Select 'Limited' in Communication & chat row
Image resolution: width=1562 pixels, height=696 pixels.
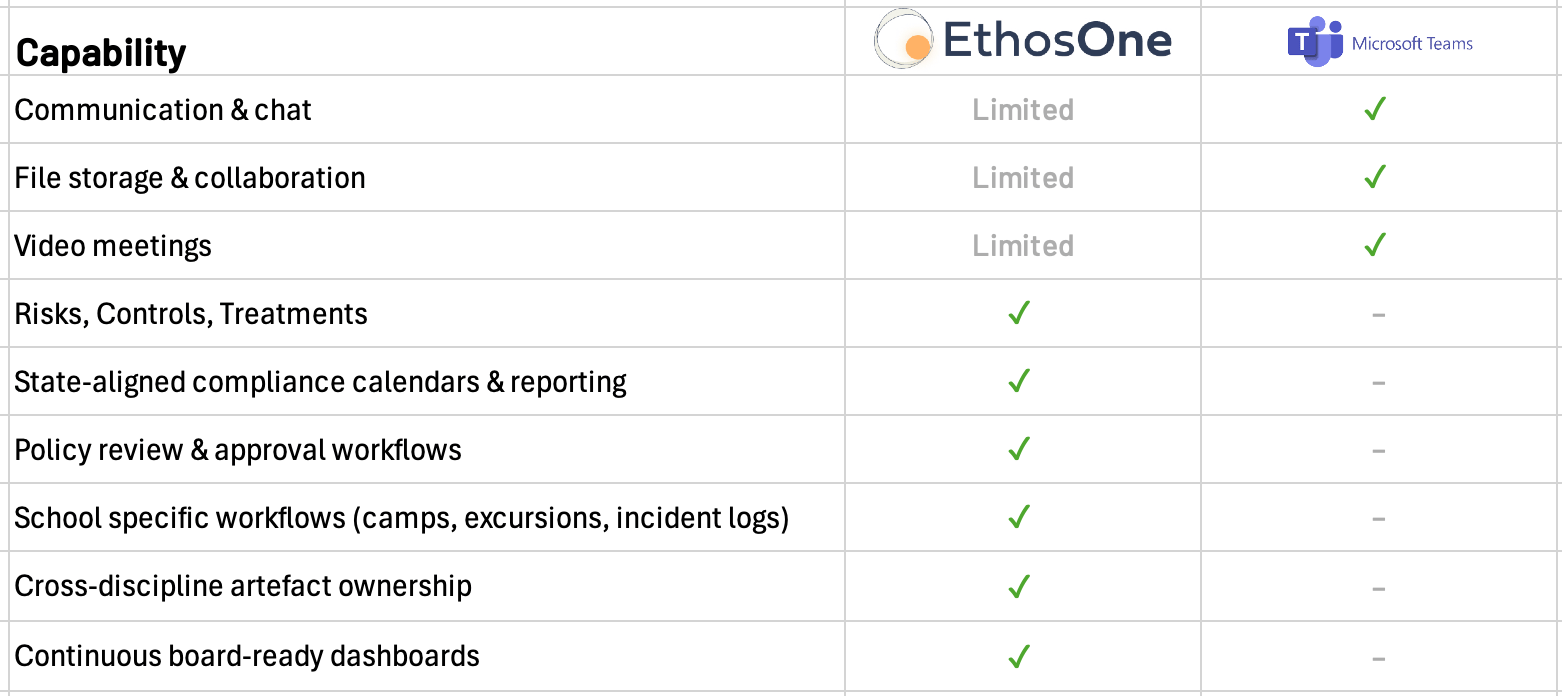(1022, 109)
